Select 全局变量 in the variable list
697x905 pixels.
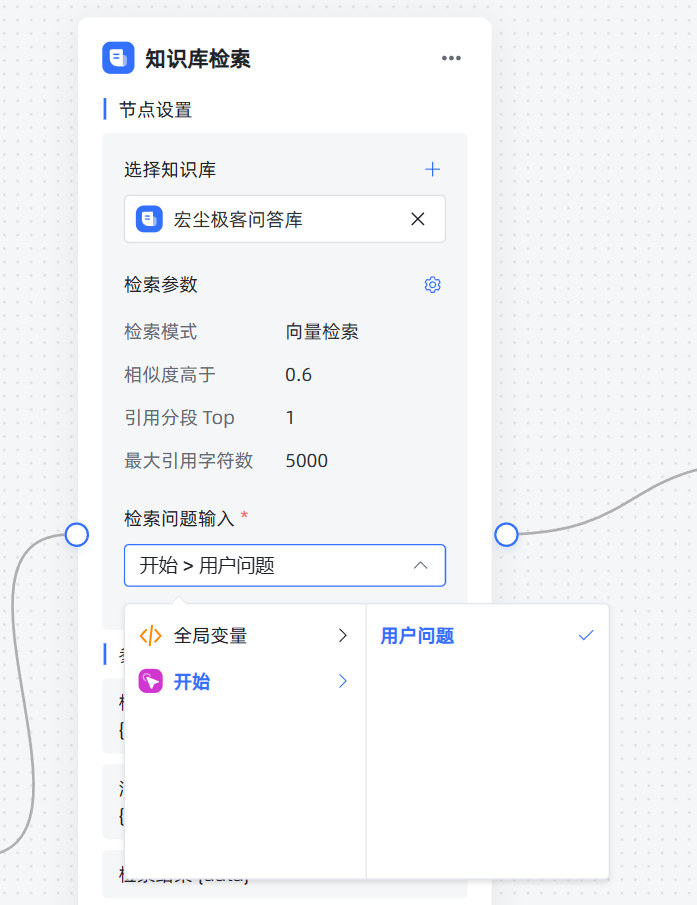[210, 635]
